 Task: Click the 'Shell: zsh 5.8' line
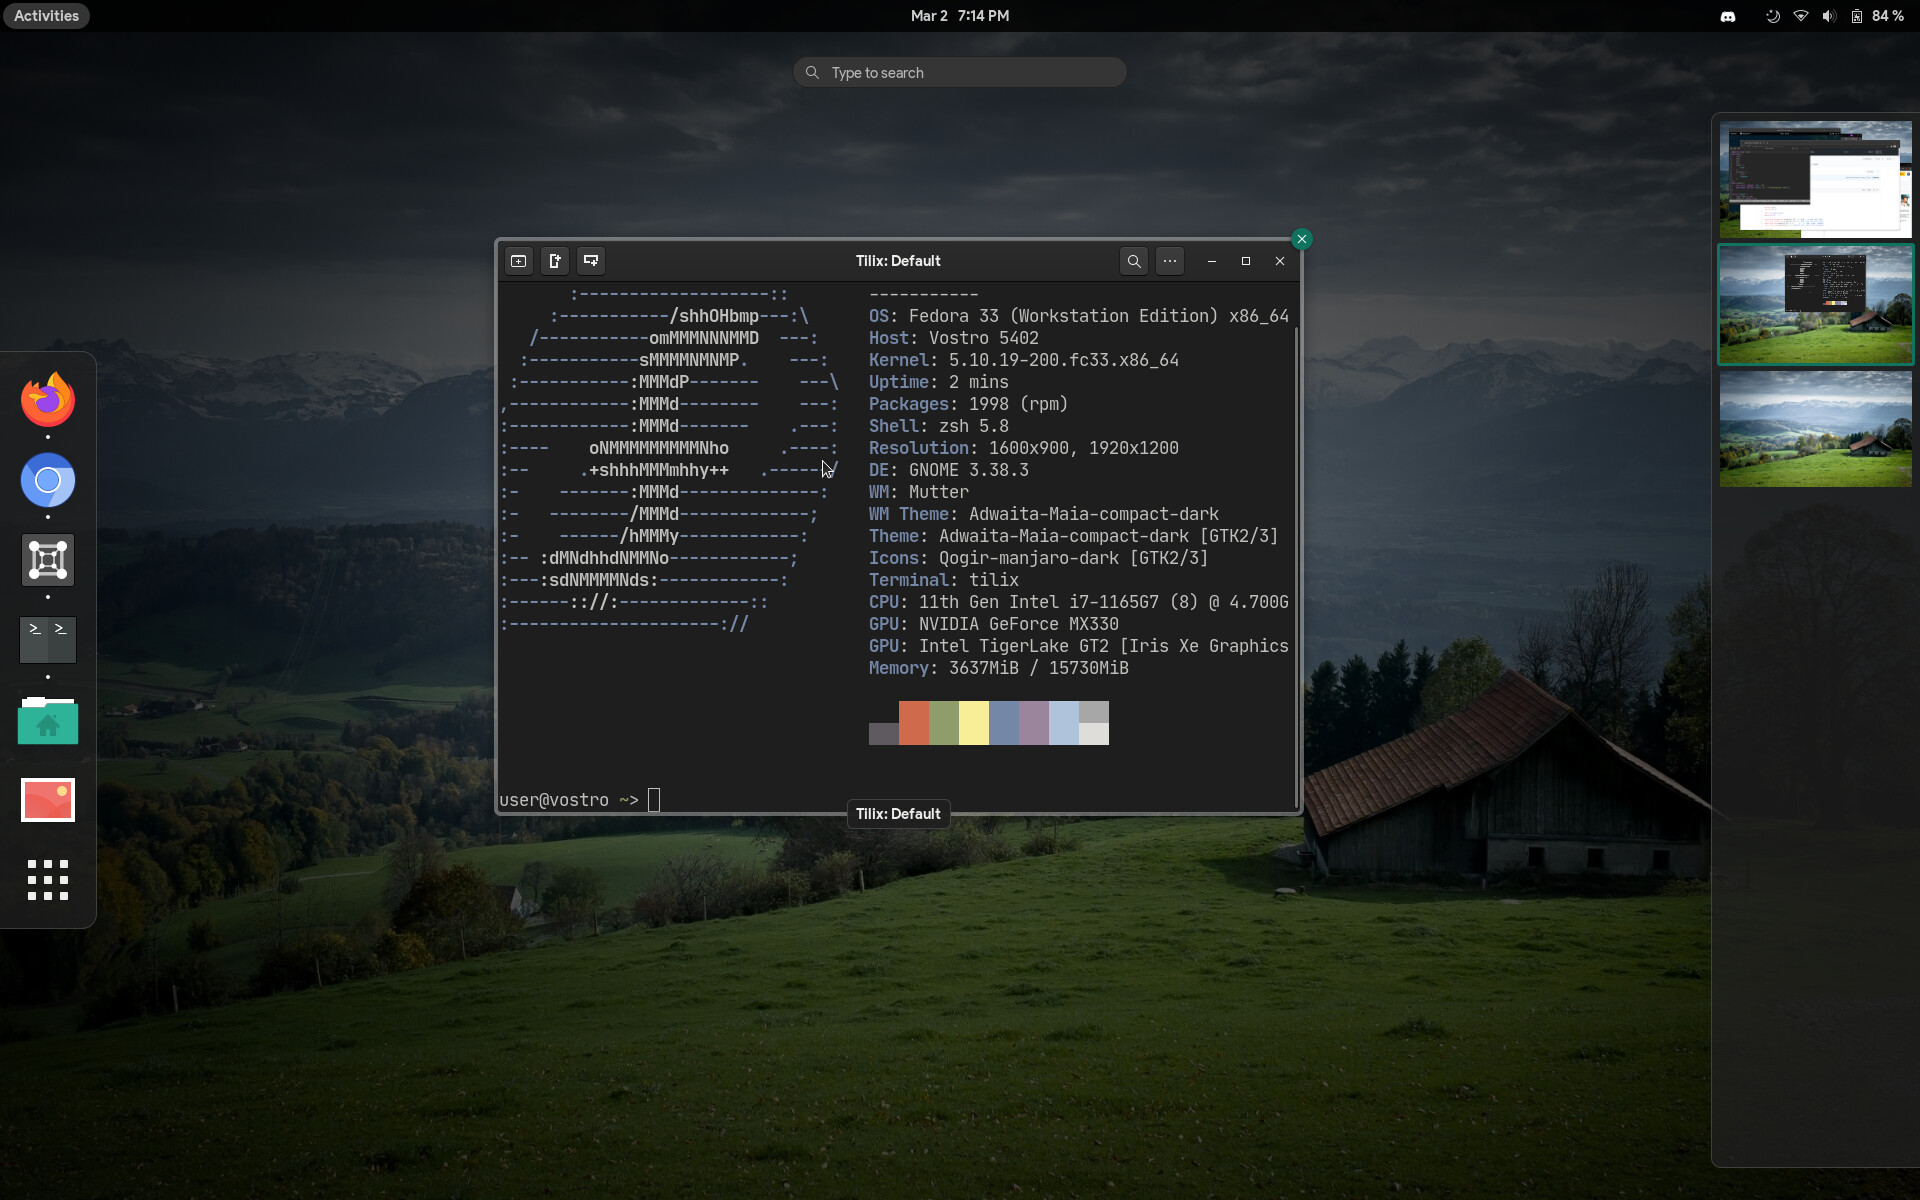point(939,426)
